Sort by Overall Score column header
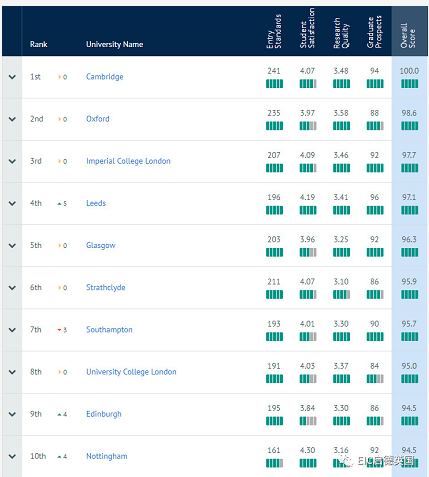429x477 pixels. (408, 36)
